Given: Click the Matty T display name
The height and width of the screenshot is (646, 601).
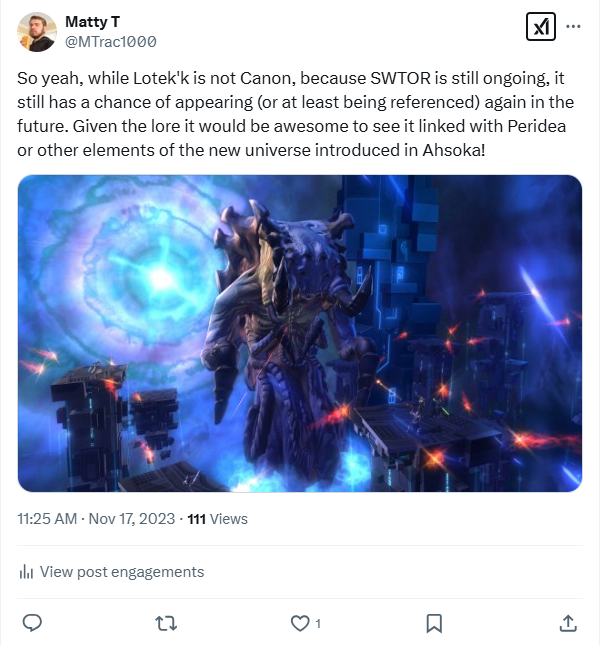Looking at the screenshot, I should coord(92,22).
